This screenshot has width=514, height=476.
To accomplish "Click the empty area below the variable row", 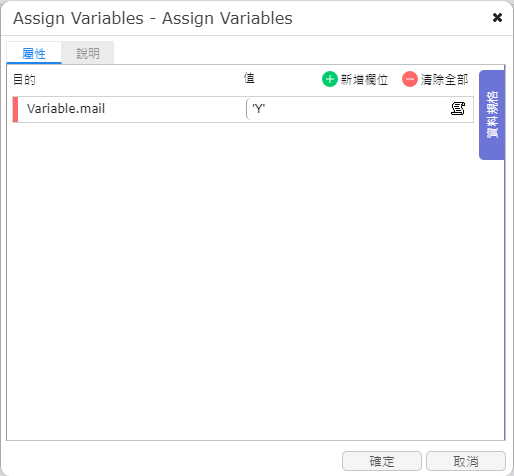I will (x=243, y=280).
